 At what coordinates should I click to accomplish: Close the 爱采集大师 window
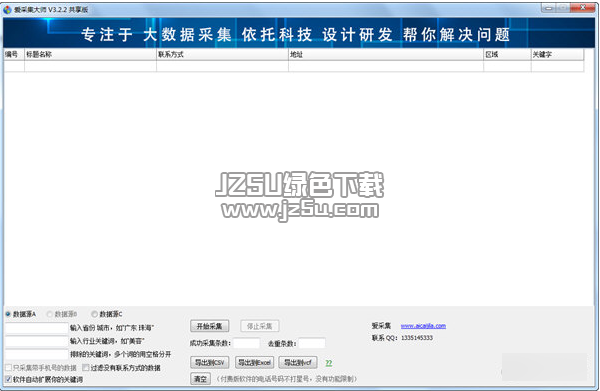point(582,8)
